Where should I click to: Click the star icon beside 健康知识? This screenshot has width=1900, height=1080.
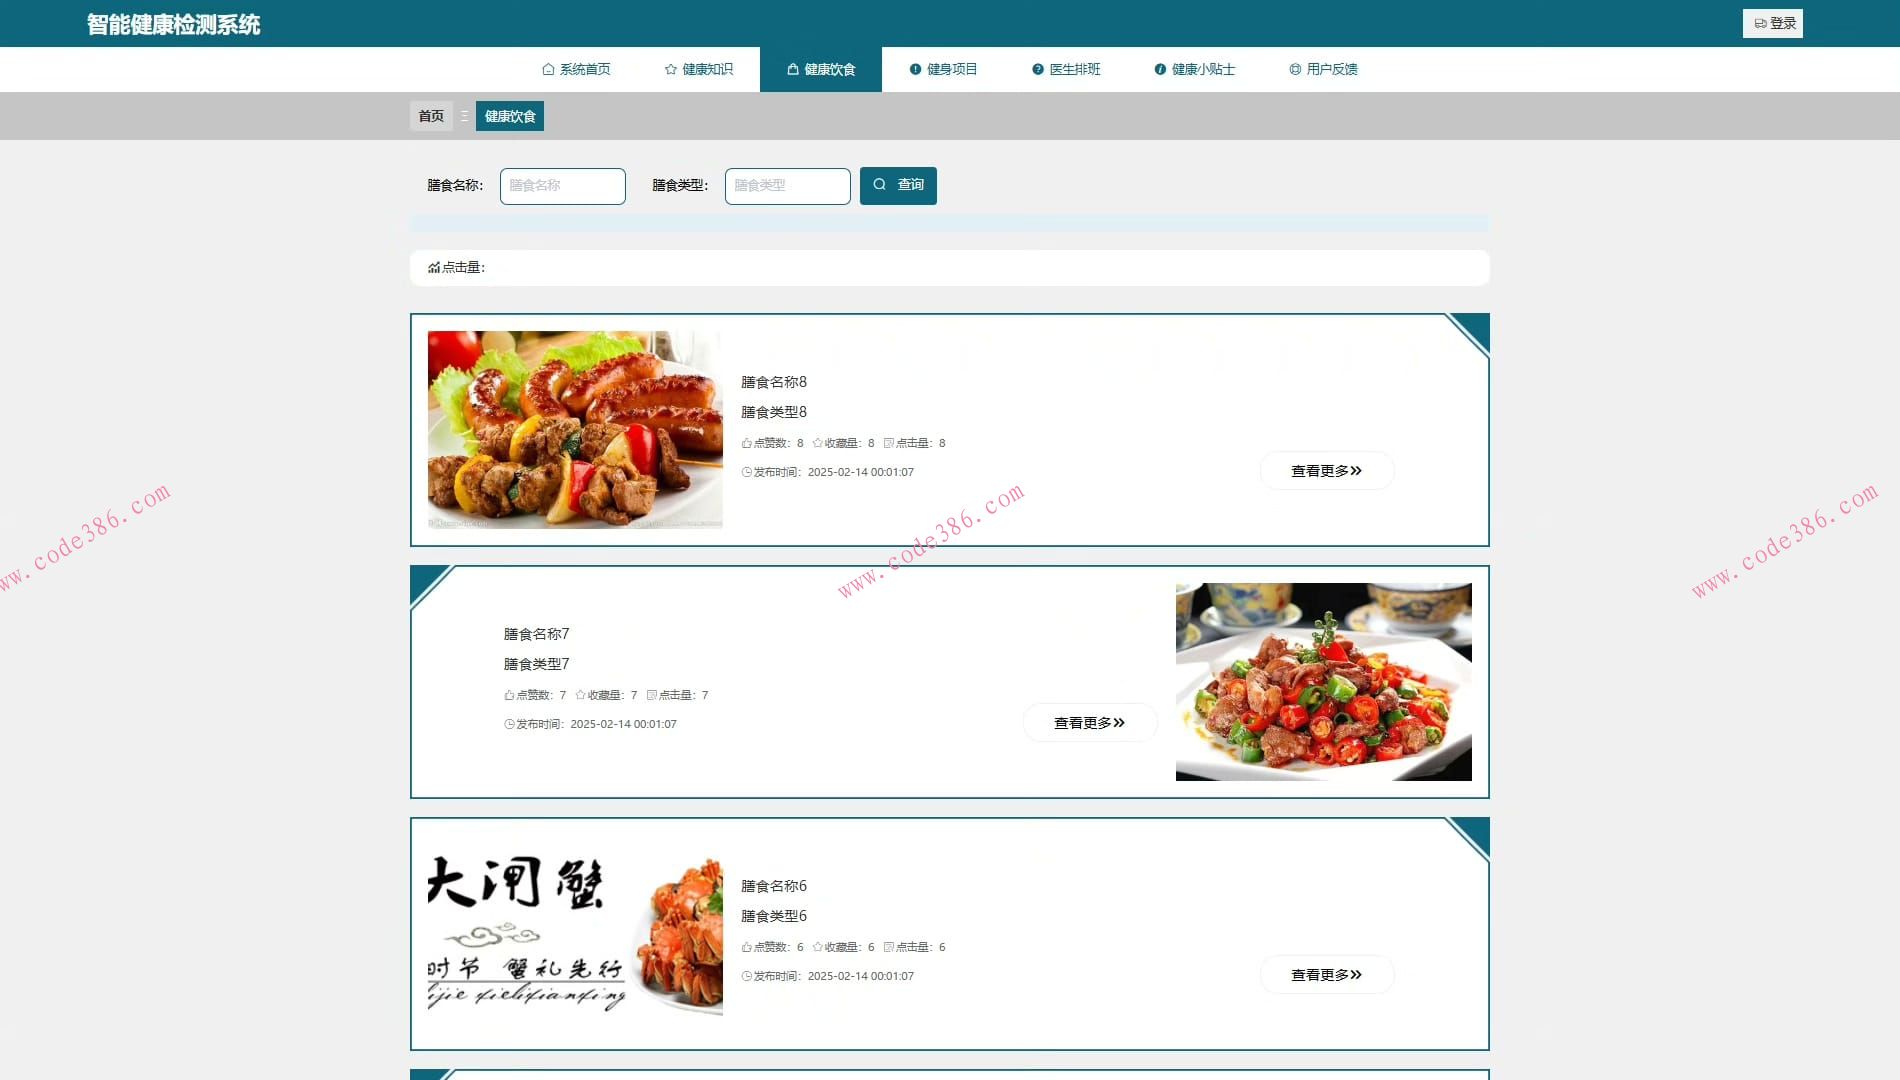tap(668, 69)
